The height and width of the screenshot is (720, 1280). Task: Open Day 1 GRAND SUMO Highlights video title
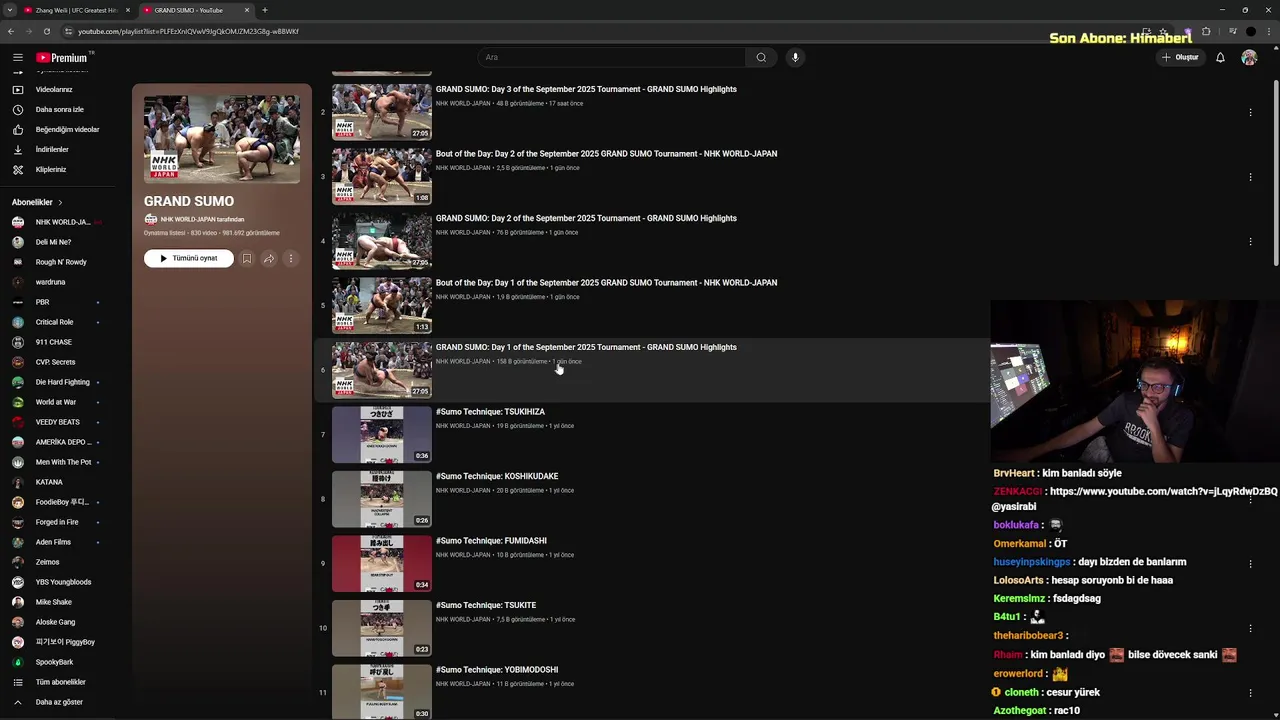coord(586,347)
